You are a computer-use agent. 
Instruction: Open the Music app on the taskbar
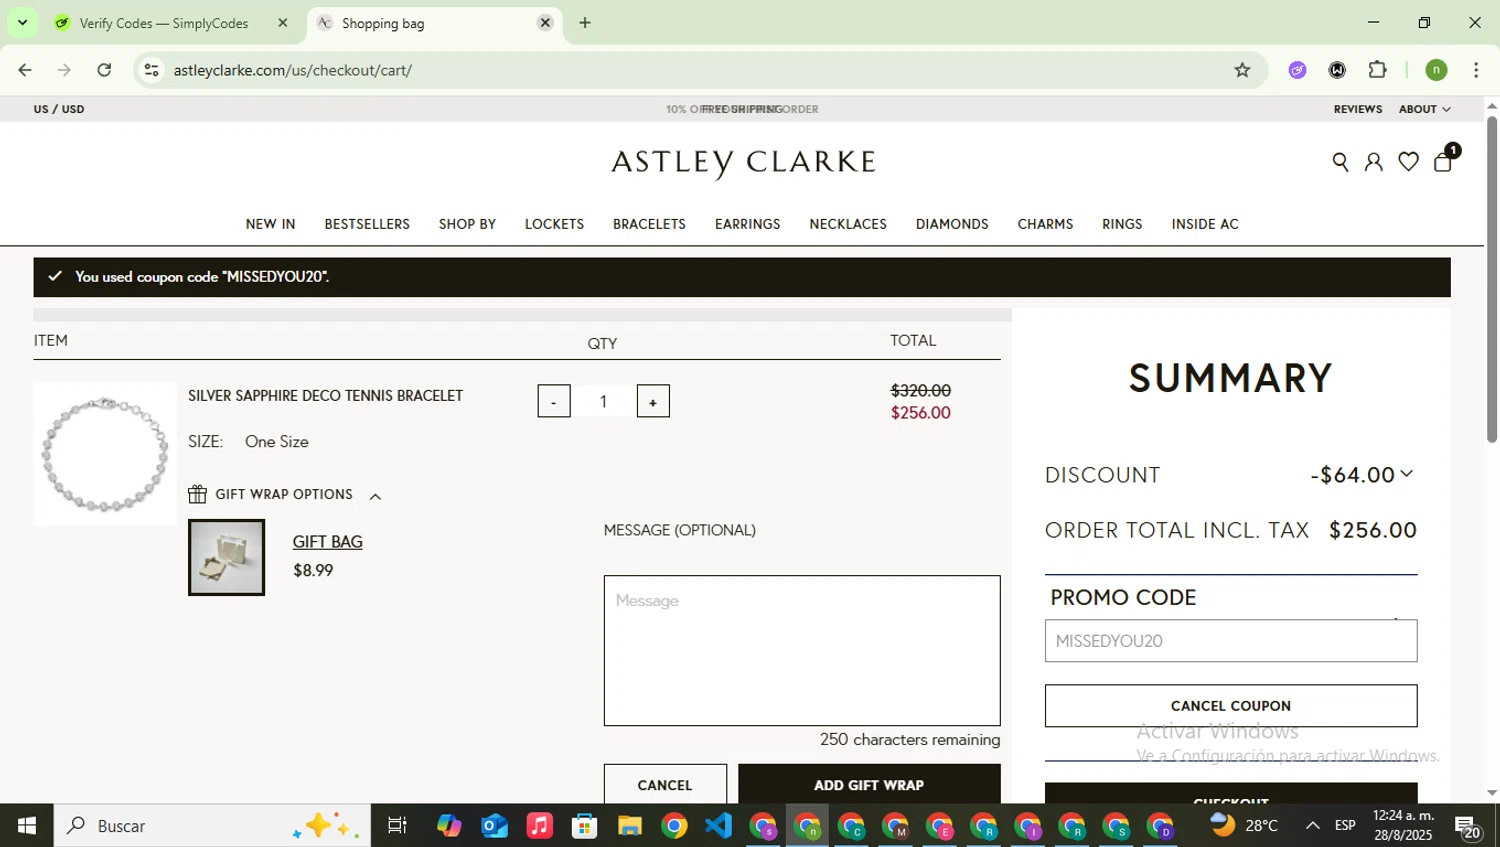click(x=539, y=826)
